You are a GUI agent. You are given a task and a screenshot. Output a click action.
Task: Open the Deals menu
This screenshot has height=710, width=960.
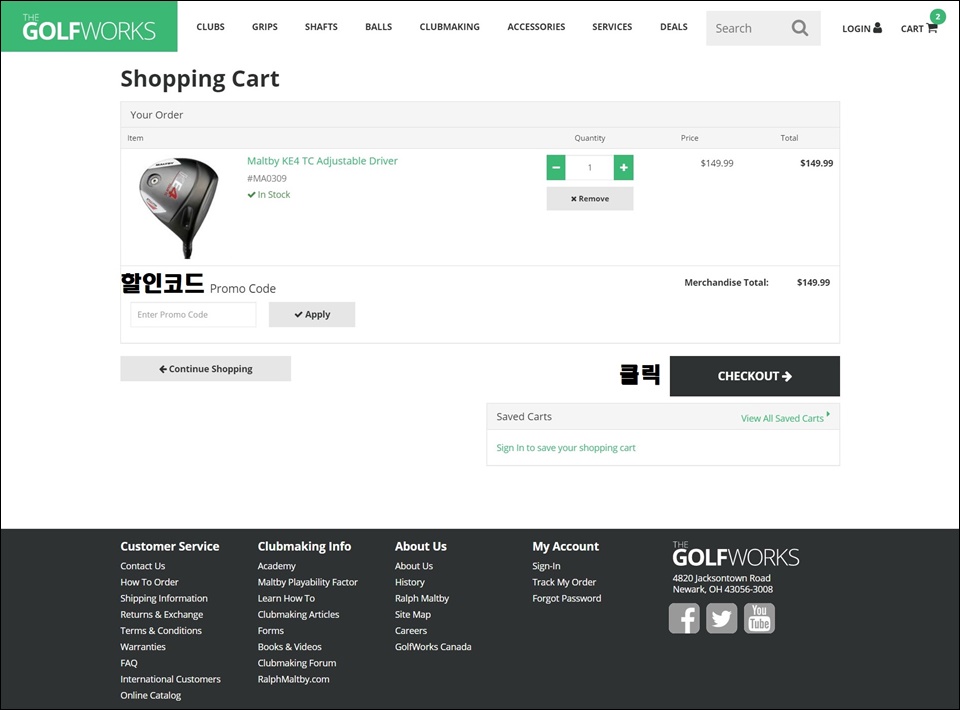(673, 27)
